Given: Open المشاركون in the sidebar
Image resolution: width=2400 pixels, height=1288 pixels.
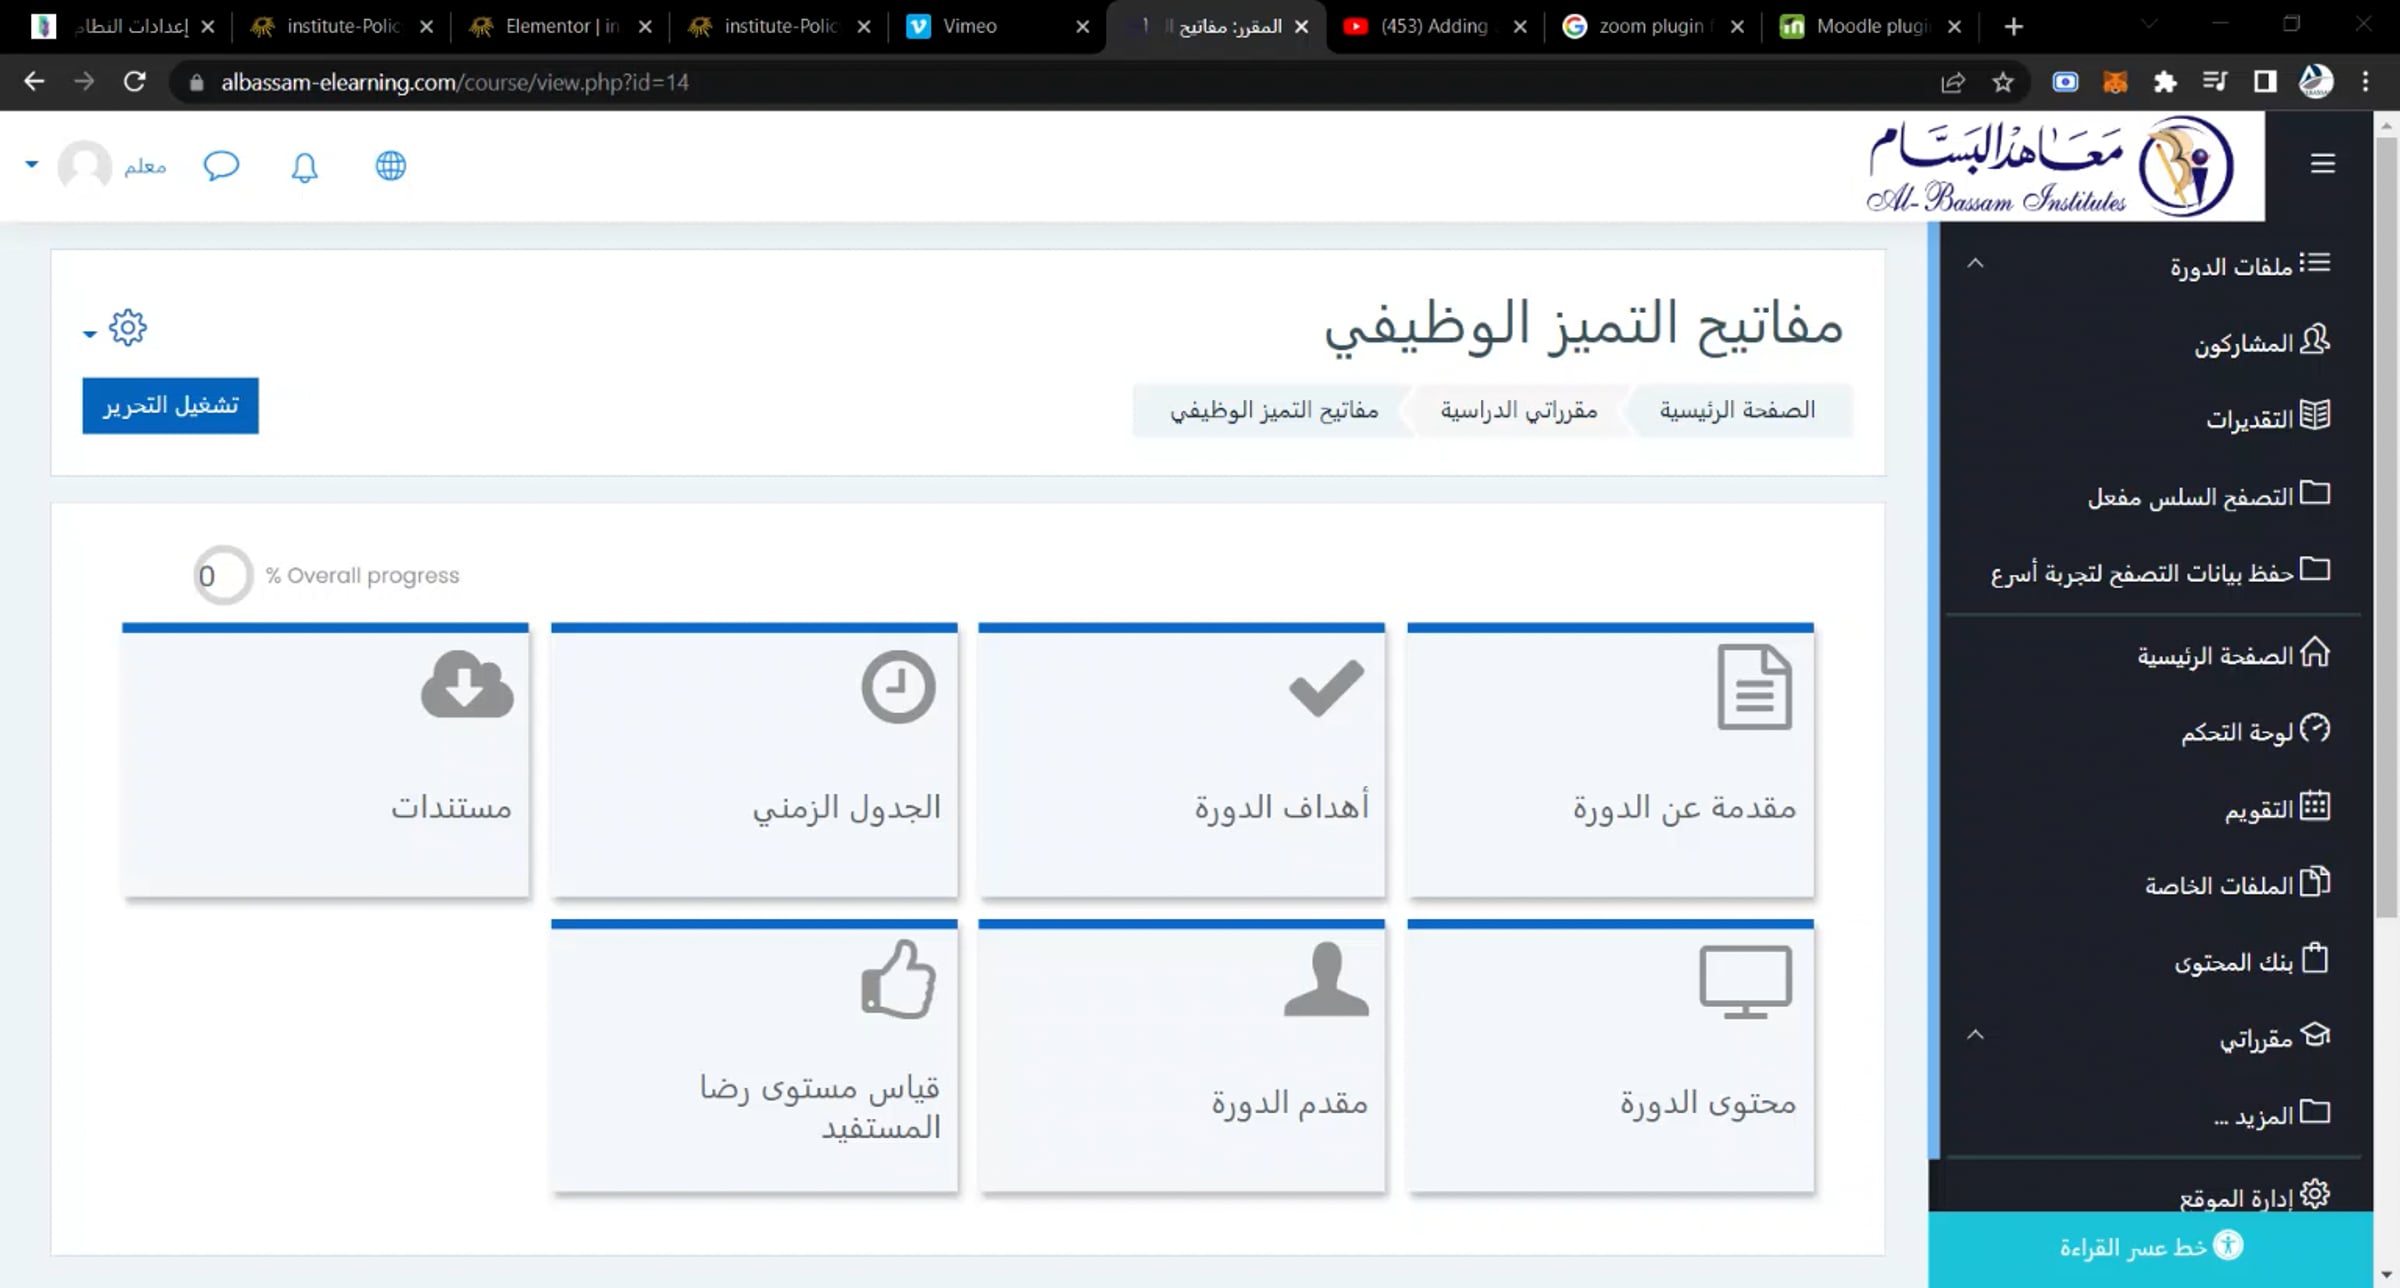Looking at the screenshot, I should 2262,342.
